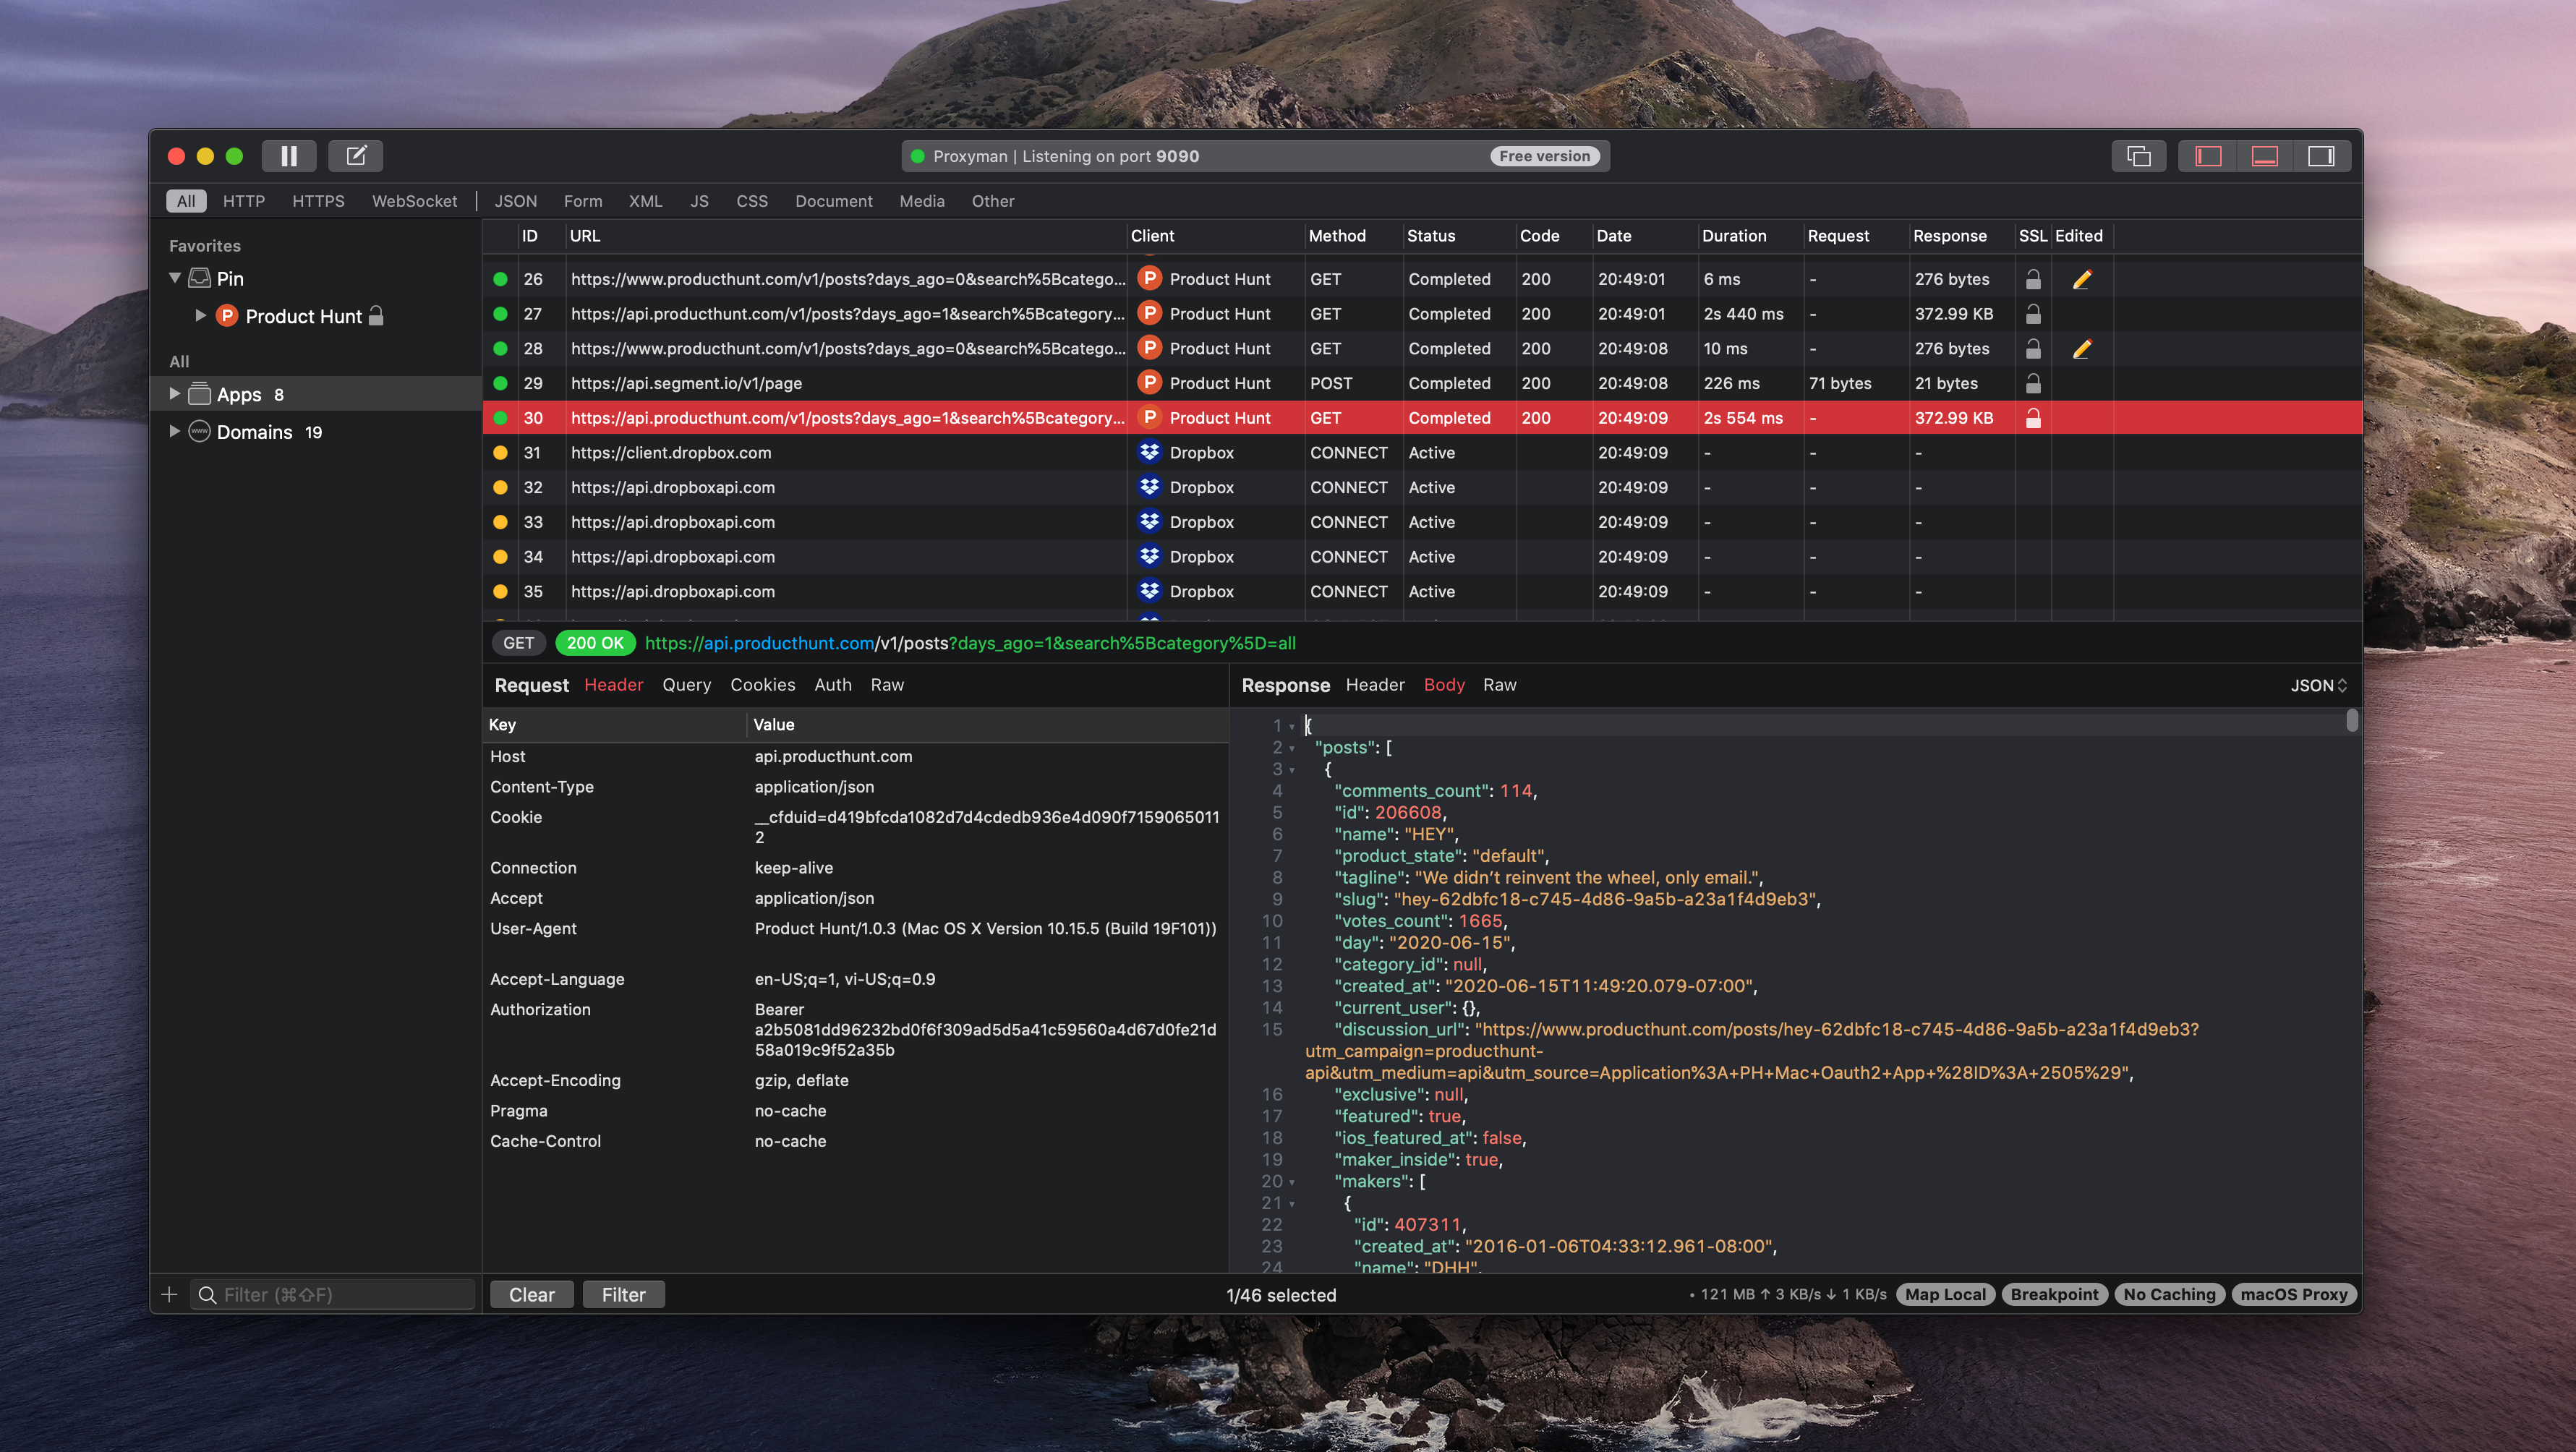Expand the Apps tree group

click(x=175, y=394)
